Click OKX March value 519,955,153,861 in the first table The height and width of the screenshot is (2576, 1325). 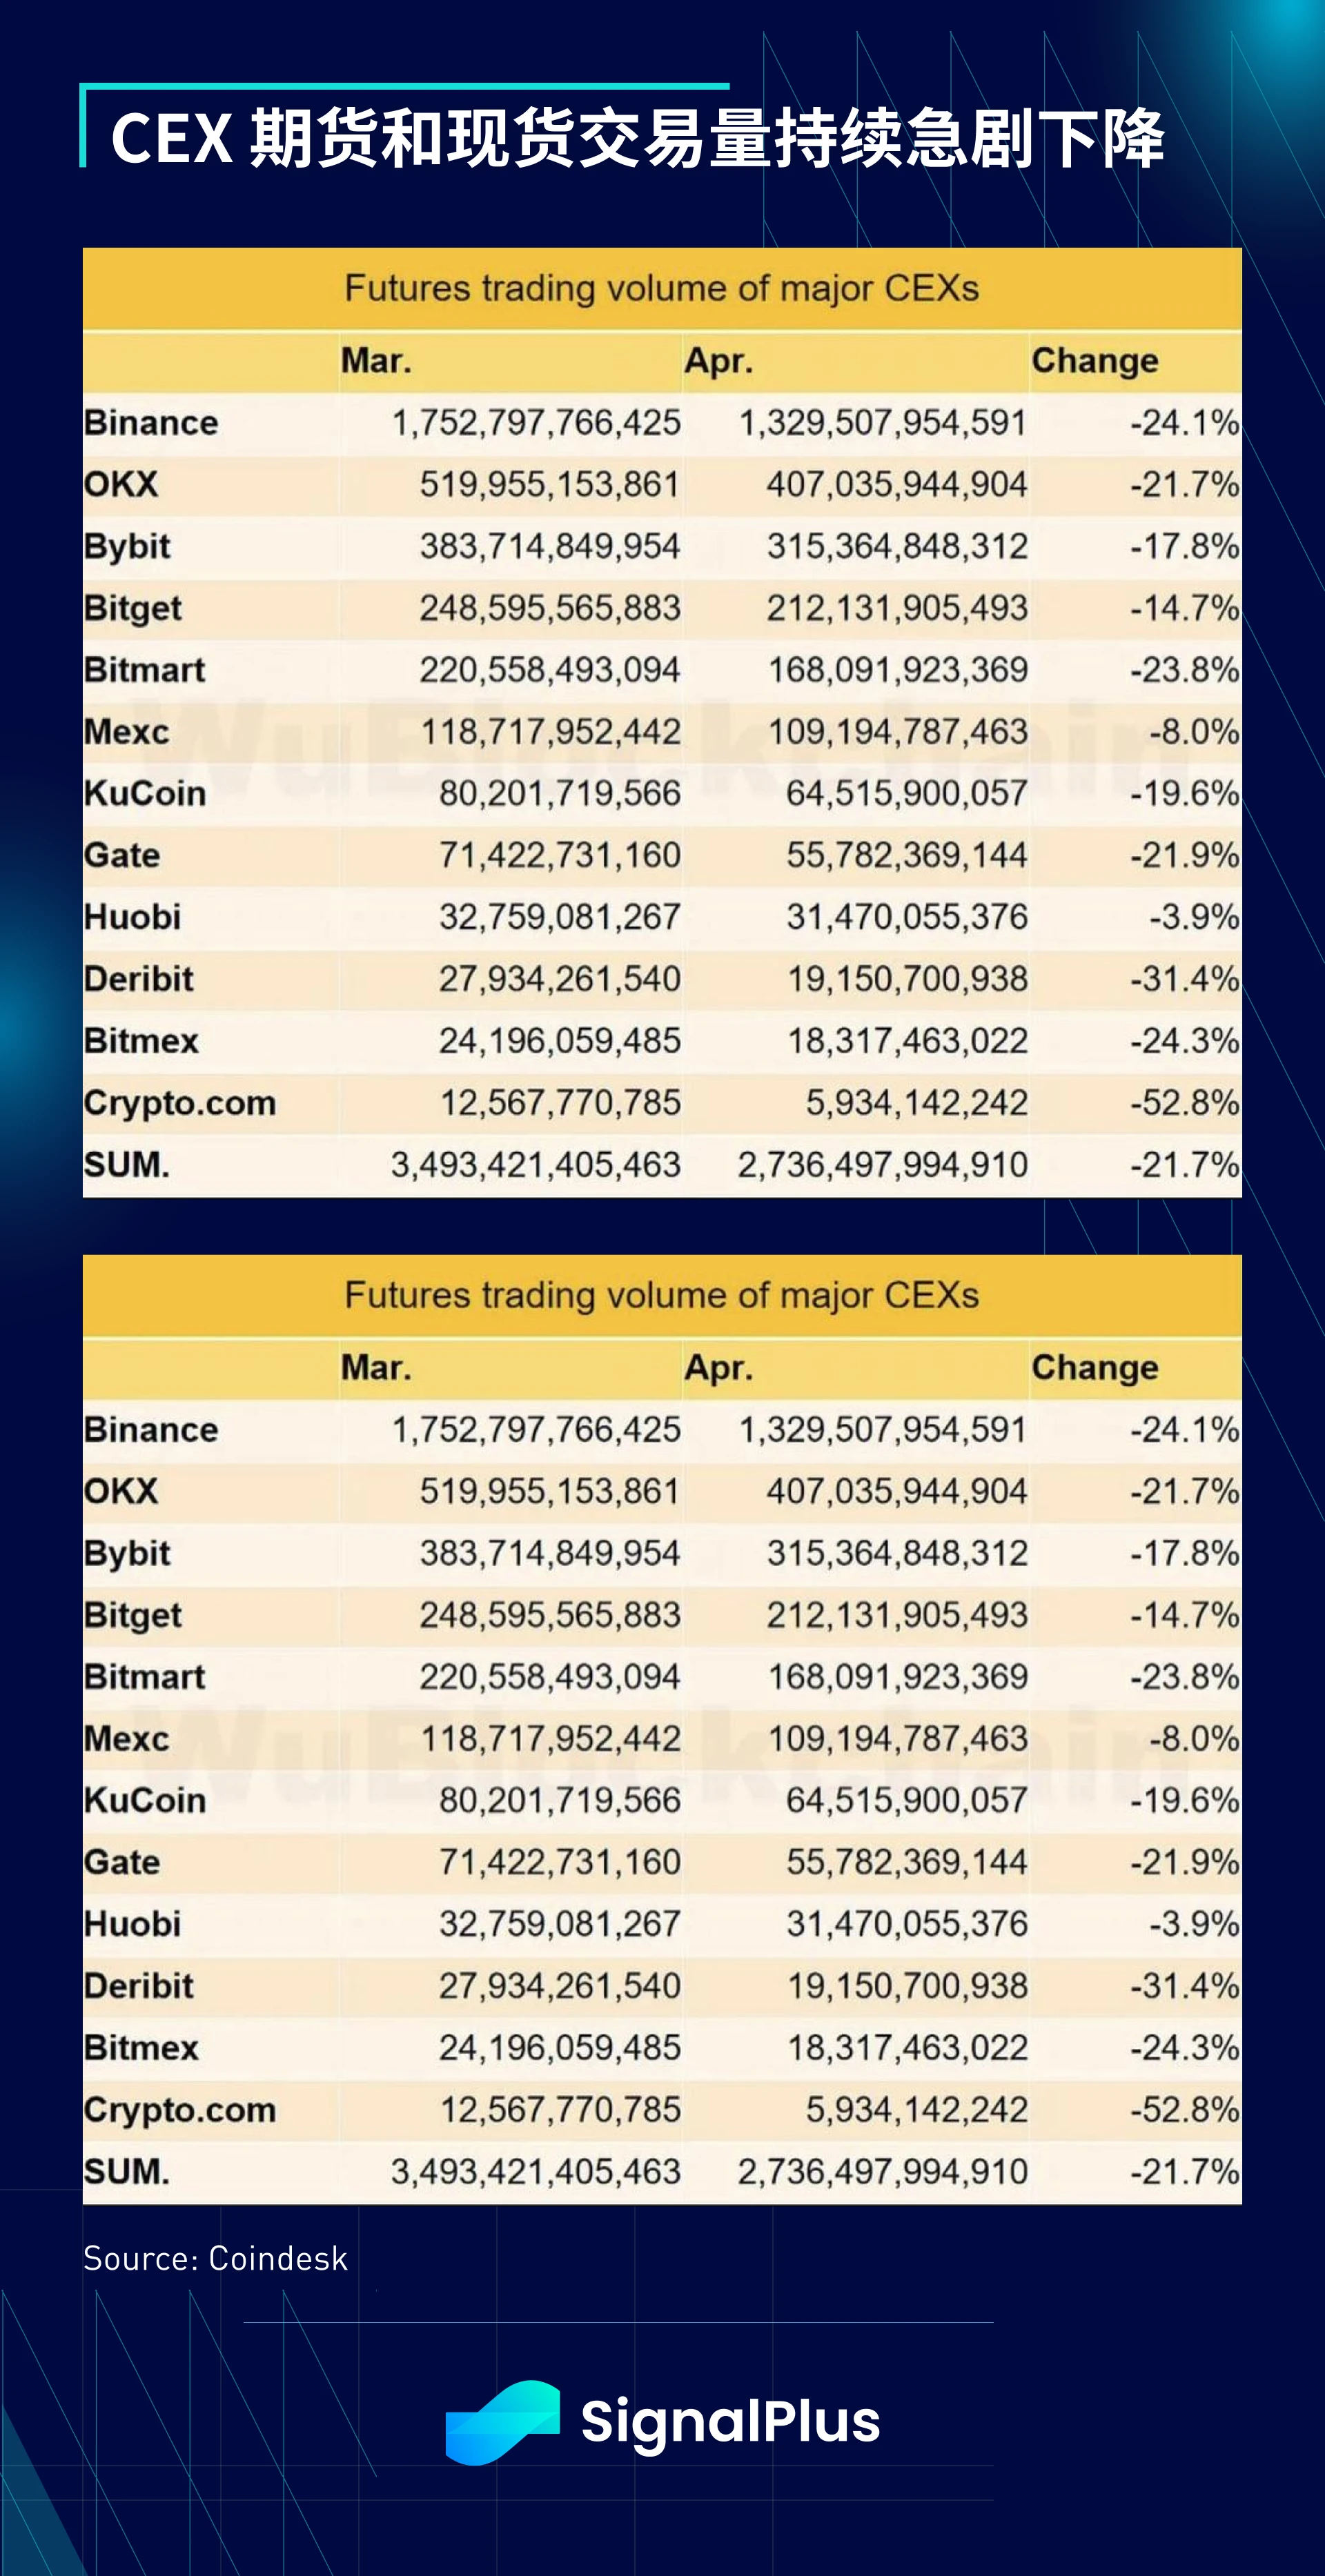[550, 484]
